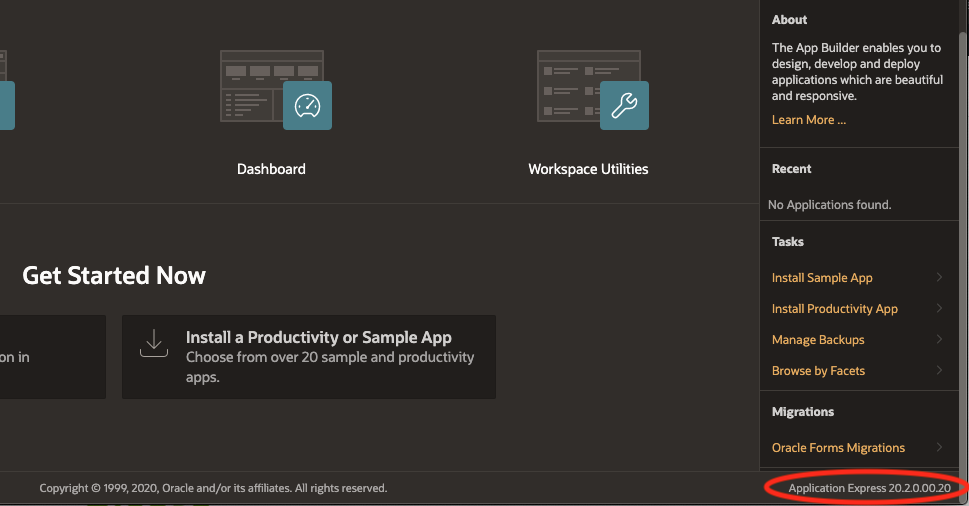Follow the Learn More link in About
The width and height of the screenshot is (969, 506).
click(808, 120)
